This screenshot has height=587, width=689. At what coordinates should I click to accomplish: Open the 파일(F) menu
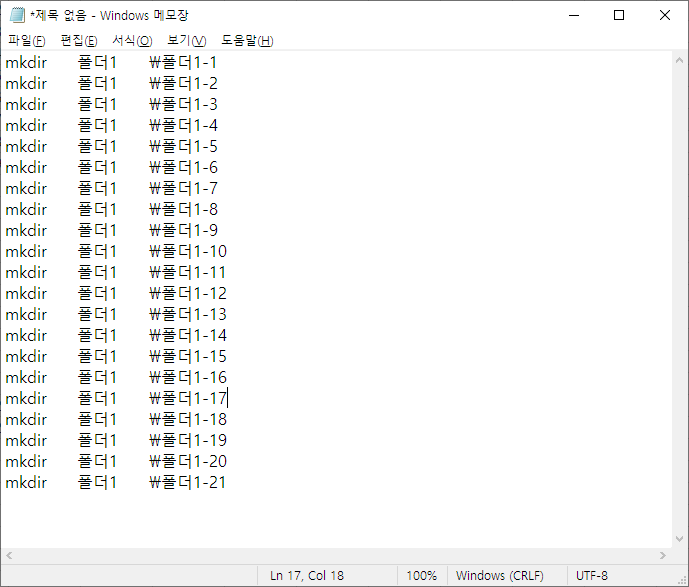26,40
